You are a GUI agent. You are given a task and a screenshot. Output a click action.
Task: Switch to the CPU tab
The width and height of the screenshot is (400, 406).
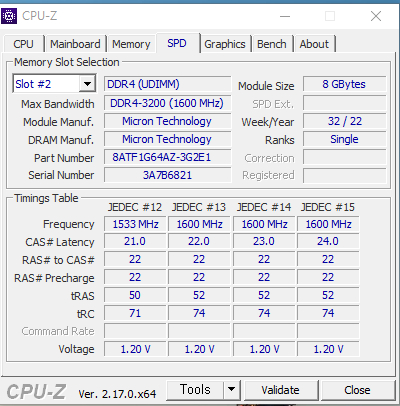pos(23,44)
